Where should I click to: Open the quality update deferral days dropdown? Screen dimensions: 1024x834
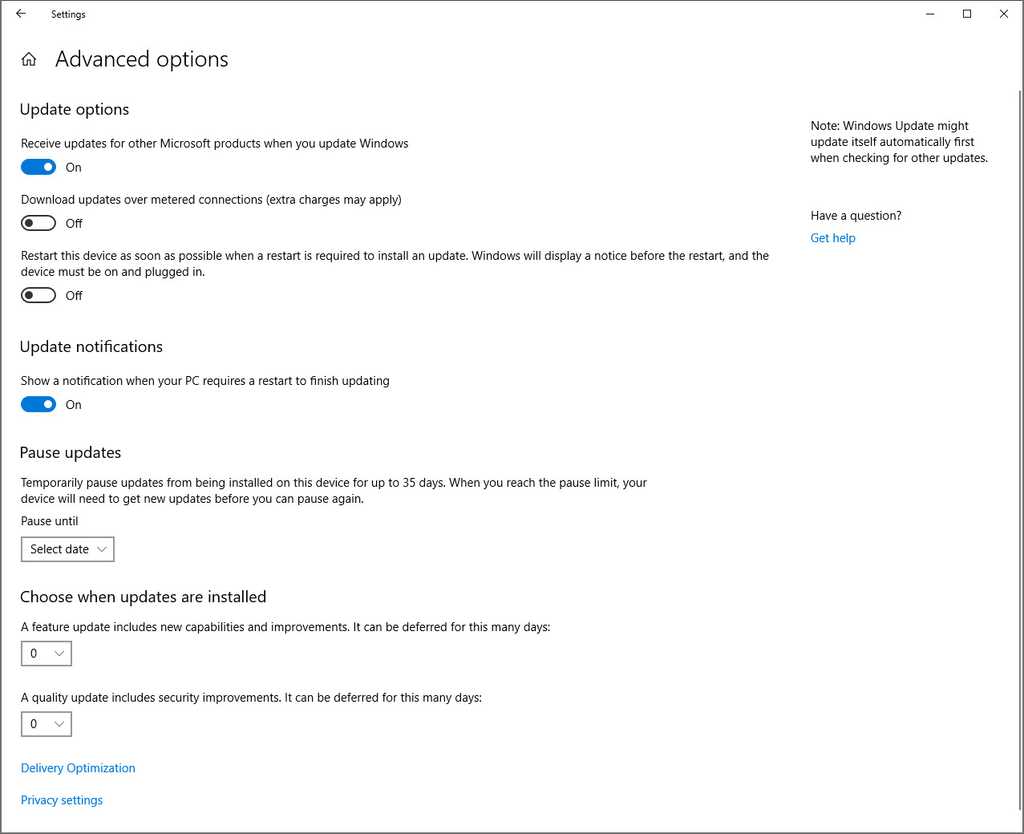(46, 723)
